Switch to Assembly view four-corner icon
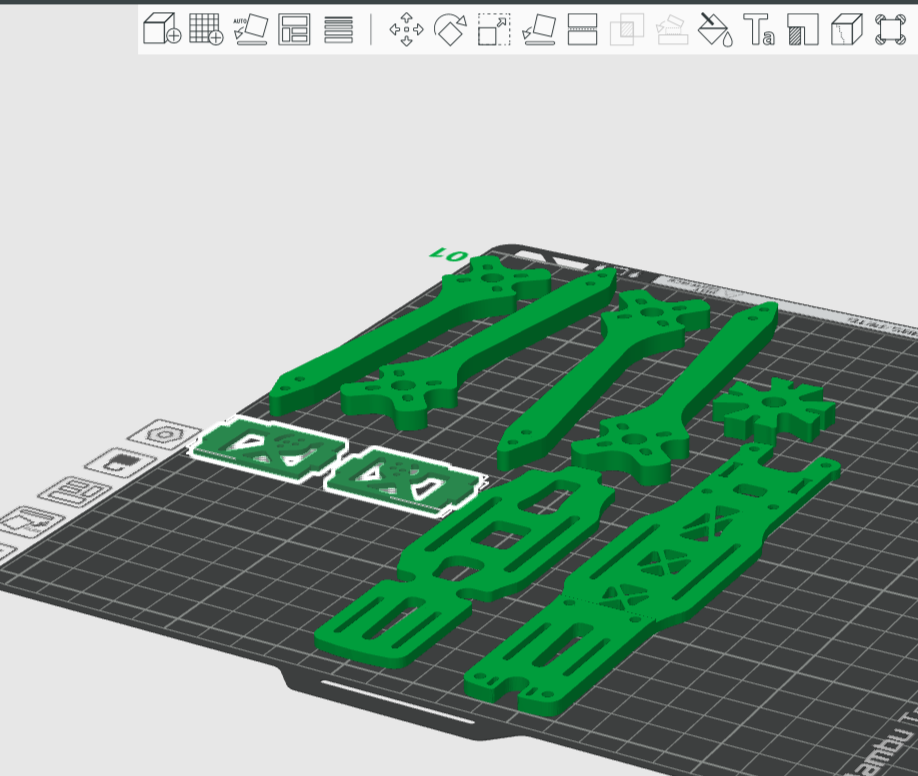 890,29
